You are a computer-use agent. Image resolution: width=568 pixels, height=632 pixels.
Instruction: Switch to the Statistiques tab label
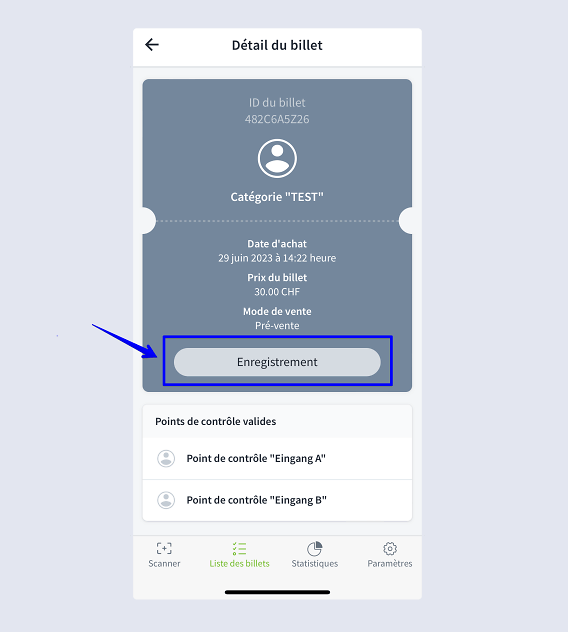(315, 563)
